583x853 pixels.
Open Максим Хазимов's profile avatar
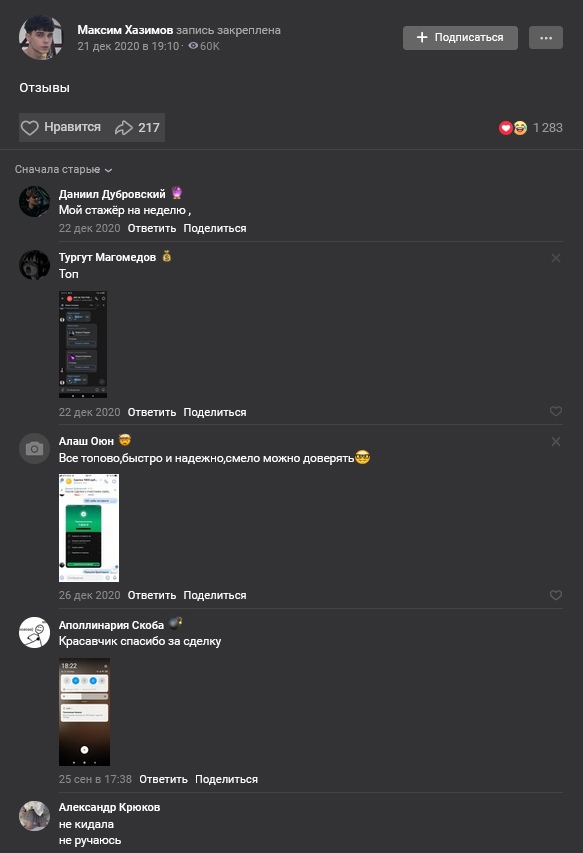click(41, 38)
